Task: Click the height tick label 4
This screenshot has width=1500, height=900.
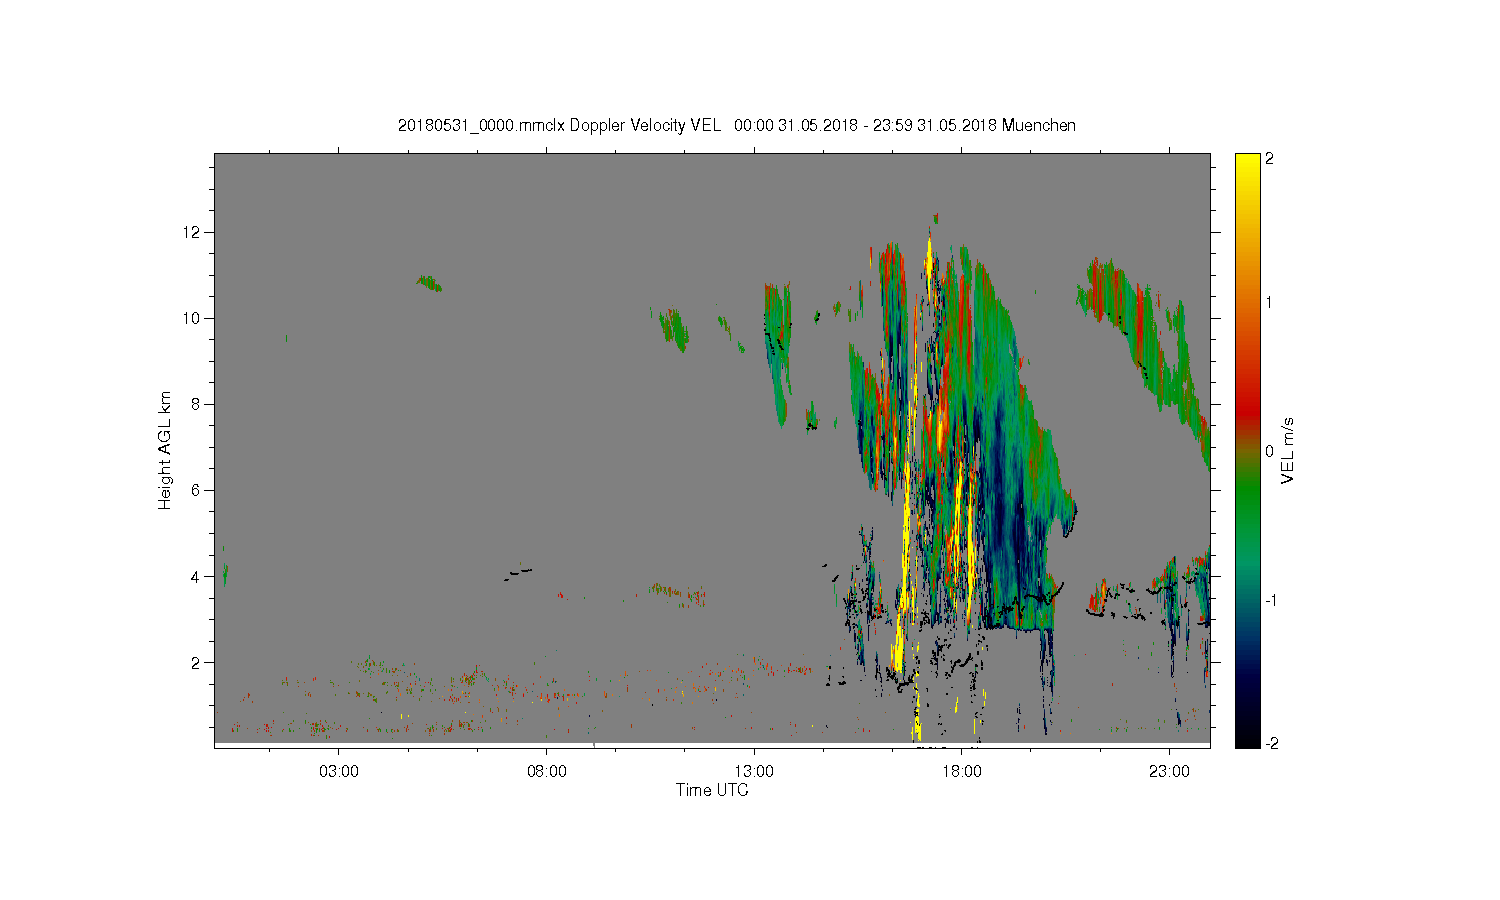Action: 197,576
